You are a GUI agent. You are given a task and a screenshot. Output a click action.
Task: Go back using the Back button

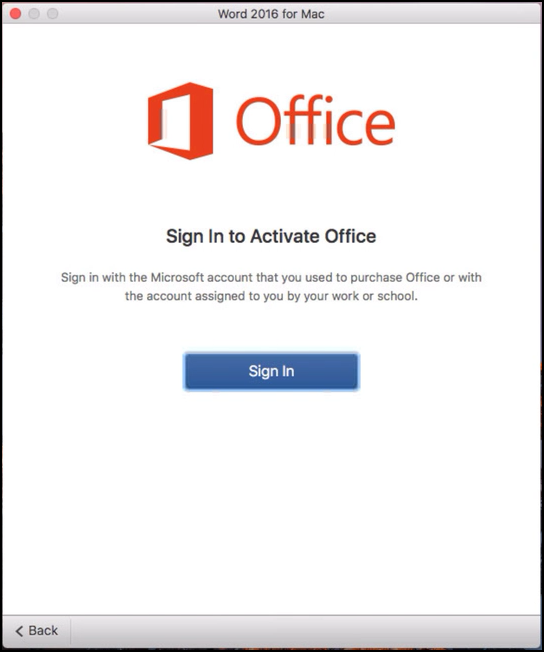(x=36, y=630)
